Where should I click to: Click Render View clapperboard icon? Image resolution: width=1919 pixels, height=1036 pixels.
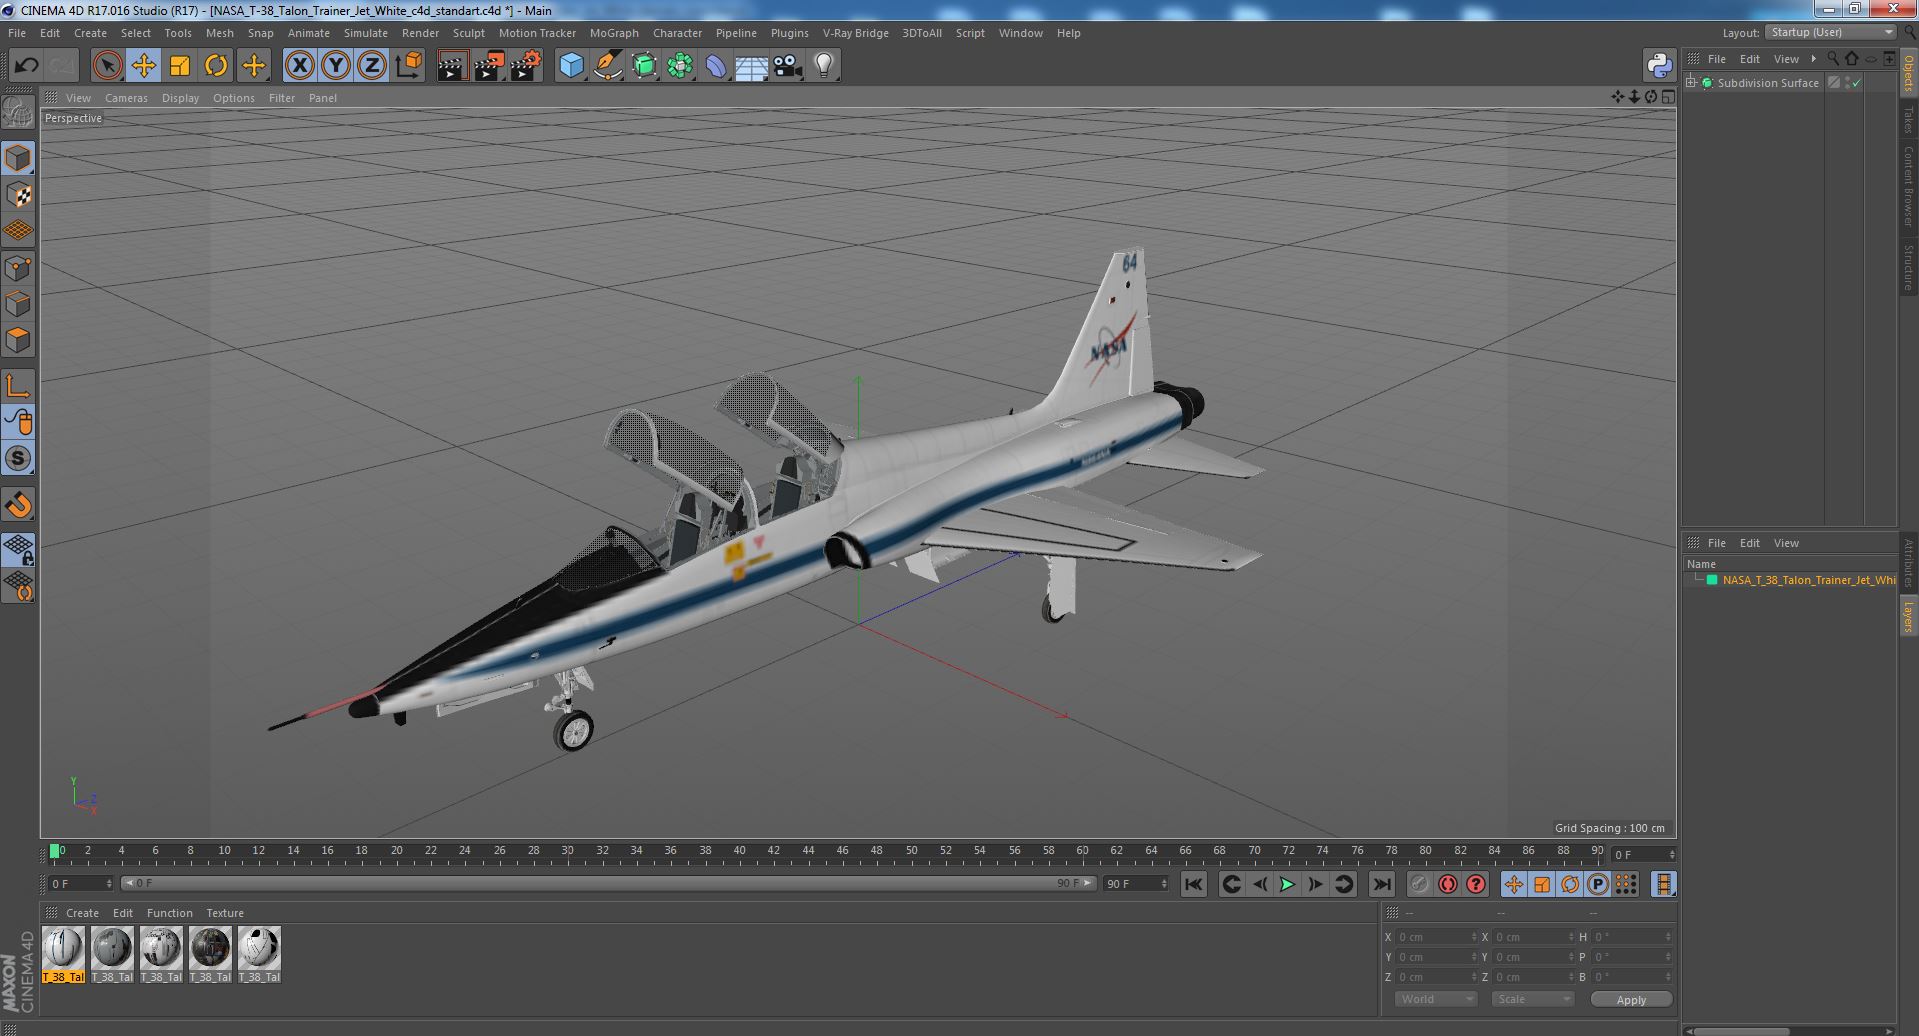(x=453, y=66)
